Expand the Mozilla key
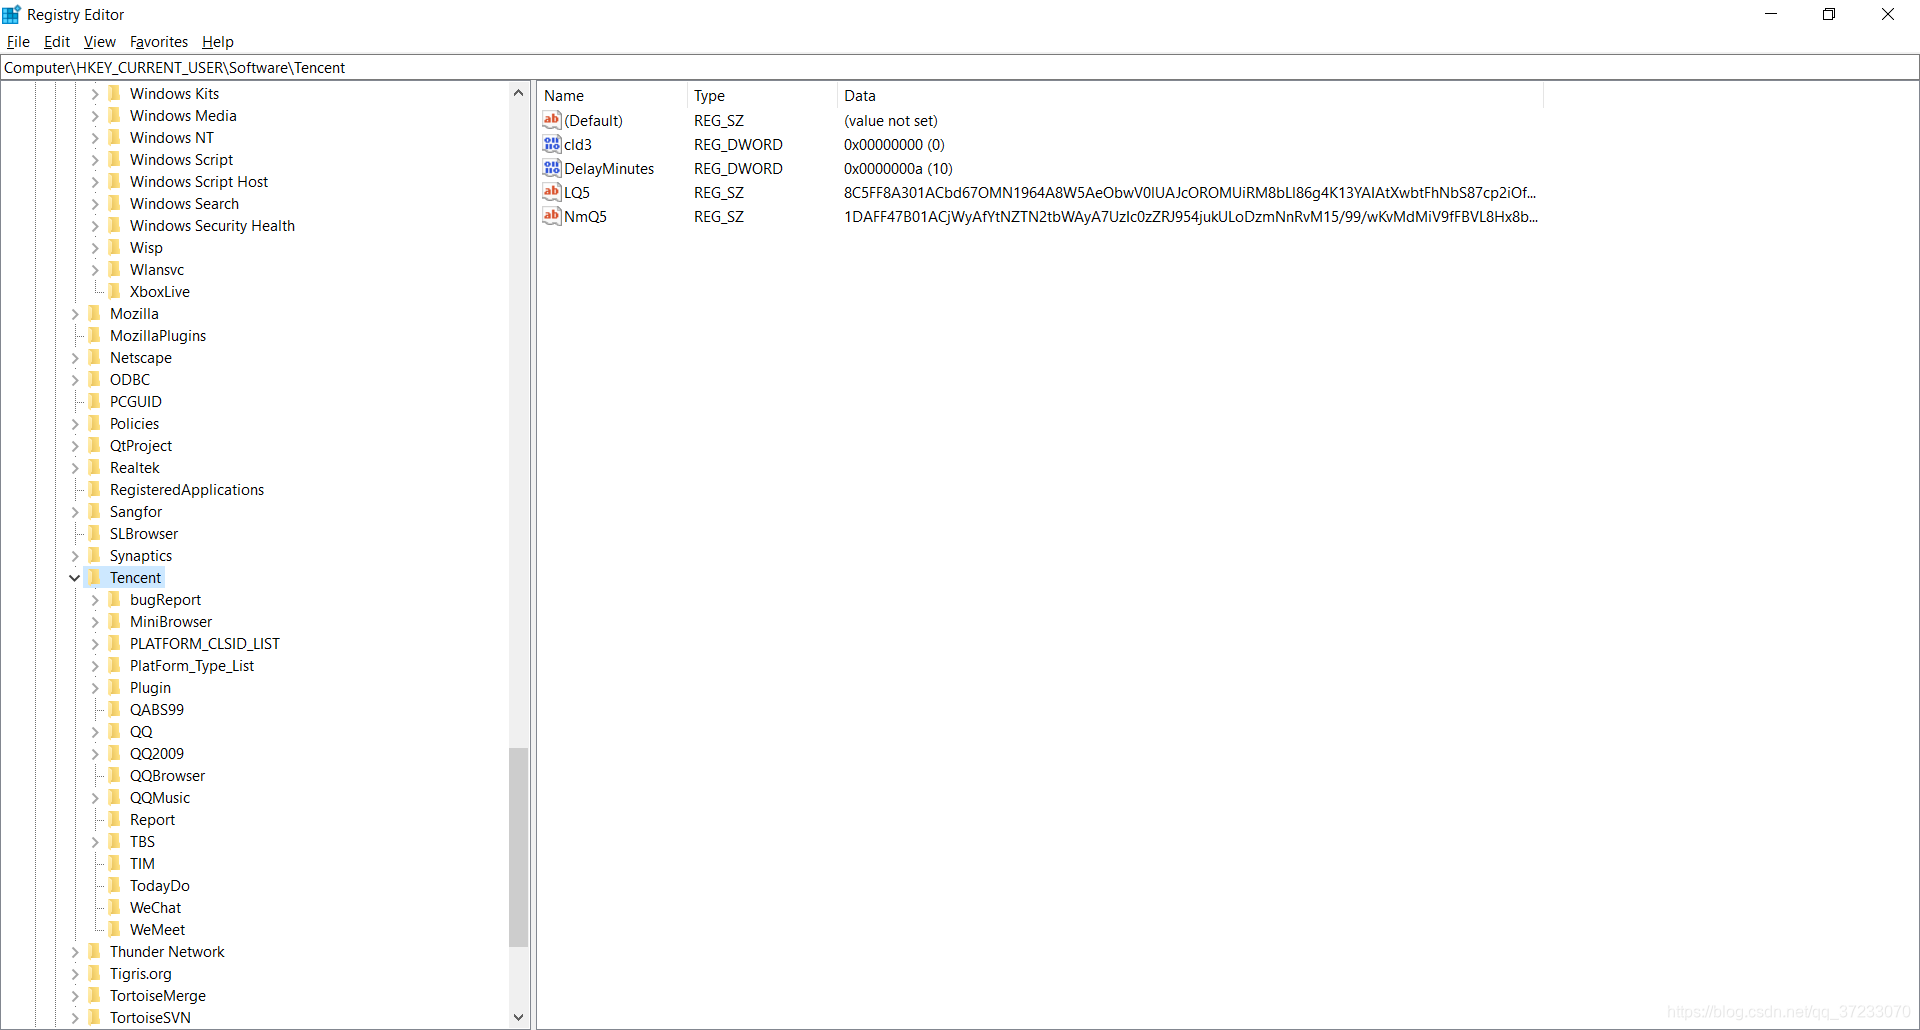The width and height of the screenshot is (1920, 1030). 75,314
